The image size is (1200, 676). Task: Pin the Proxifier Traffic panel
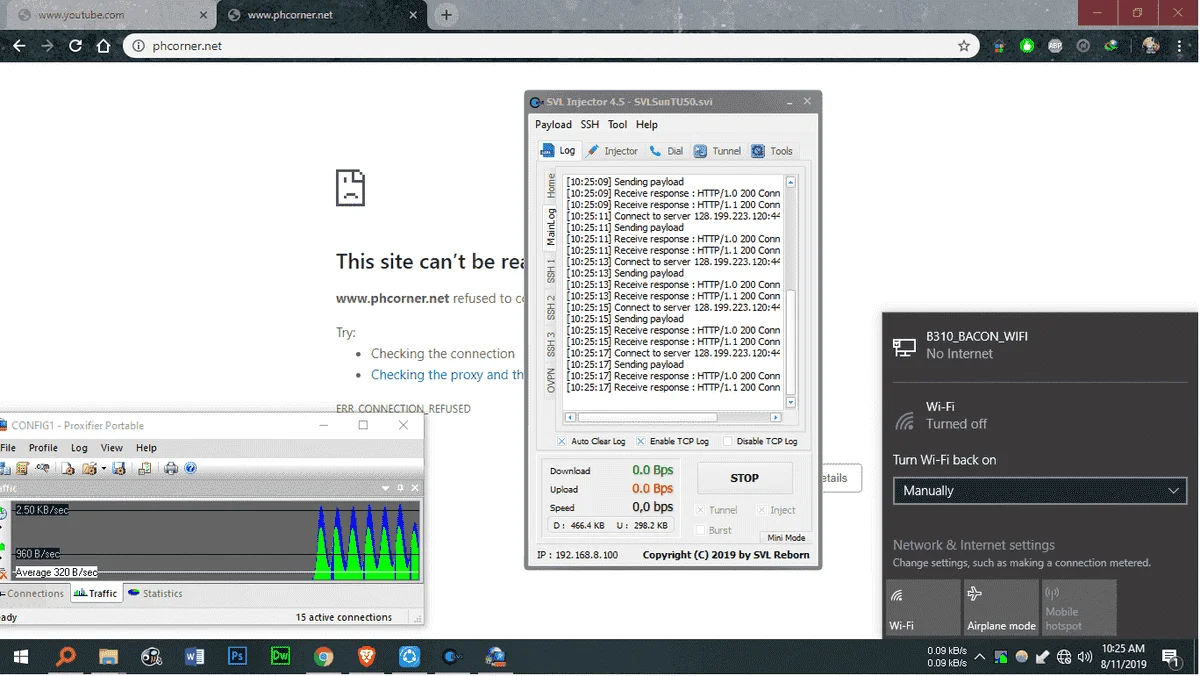tap(401, 488)
